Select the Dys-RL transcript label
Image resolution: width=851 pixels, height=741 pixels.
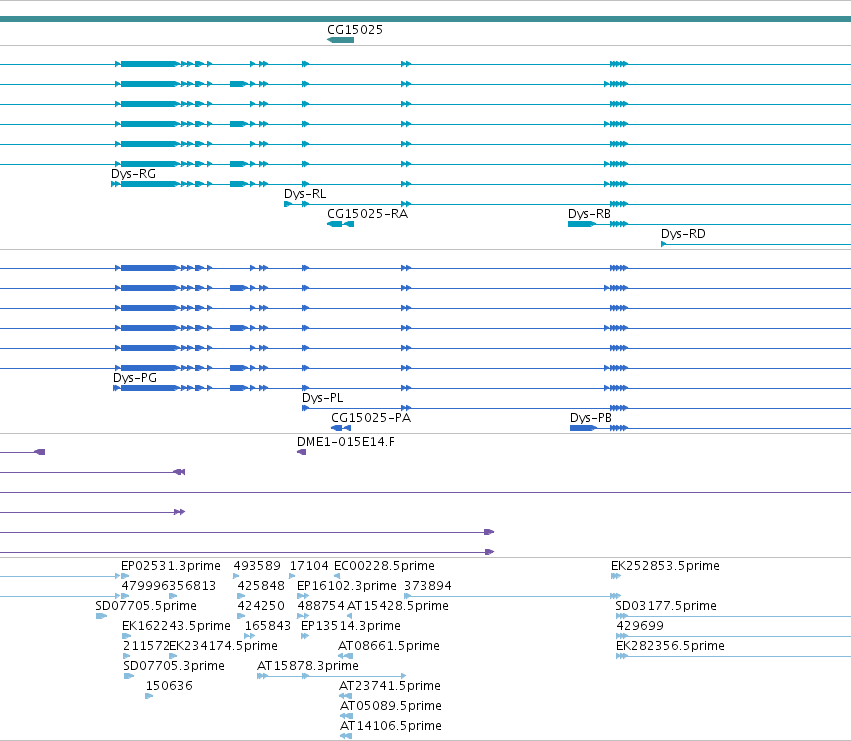(305, 194)
